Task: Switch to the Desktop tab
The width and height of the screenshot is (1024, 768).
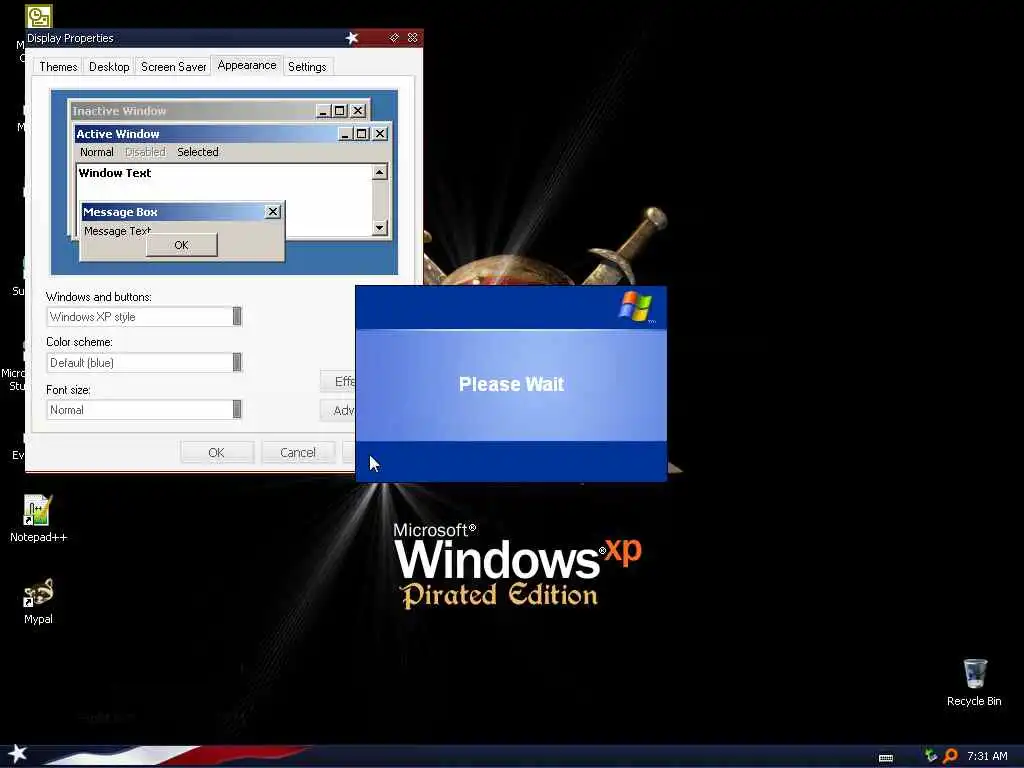Action: (109, 67)
